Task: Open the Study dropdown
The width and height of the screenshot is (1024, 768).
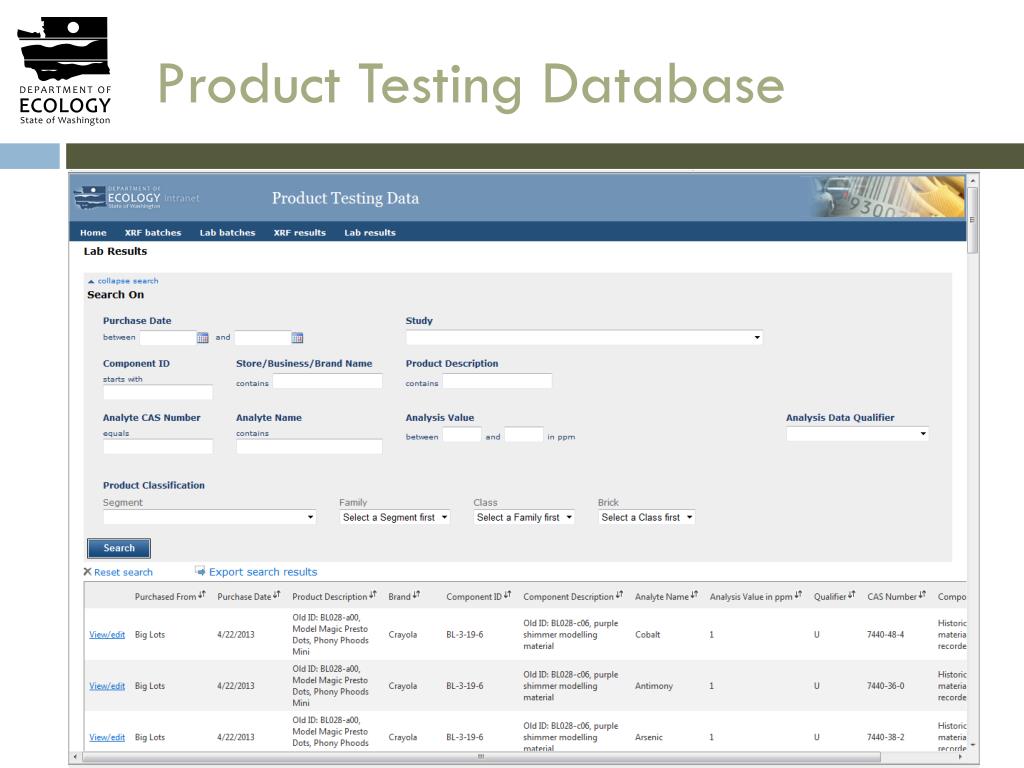Action: (584, 338)
